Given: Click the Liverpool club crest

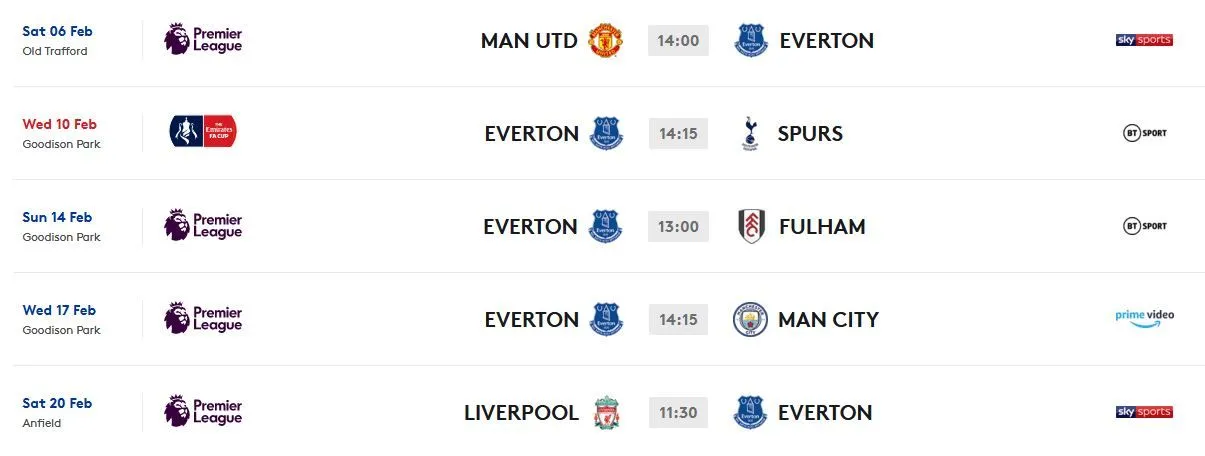Looking at the screenshot, I should click(606, 413).
